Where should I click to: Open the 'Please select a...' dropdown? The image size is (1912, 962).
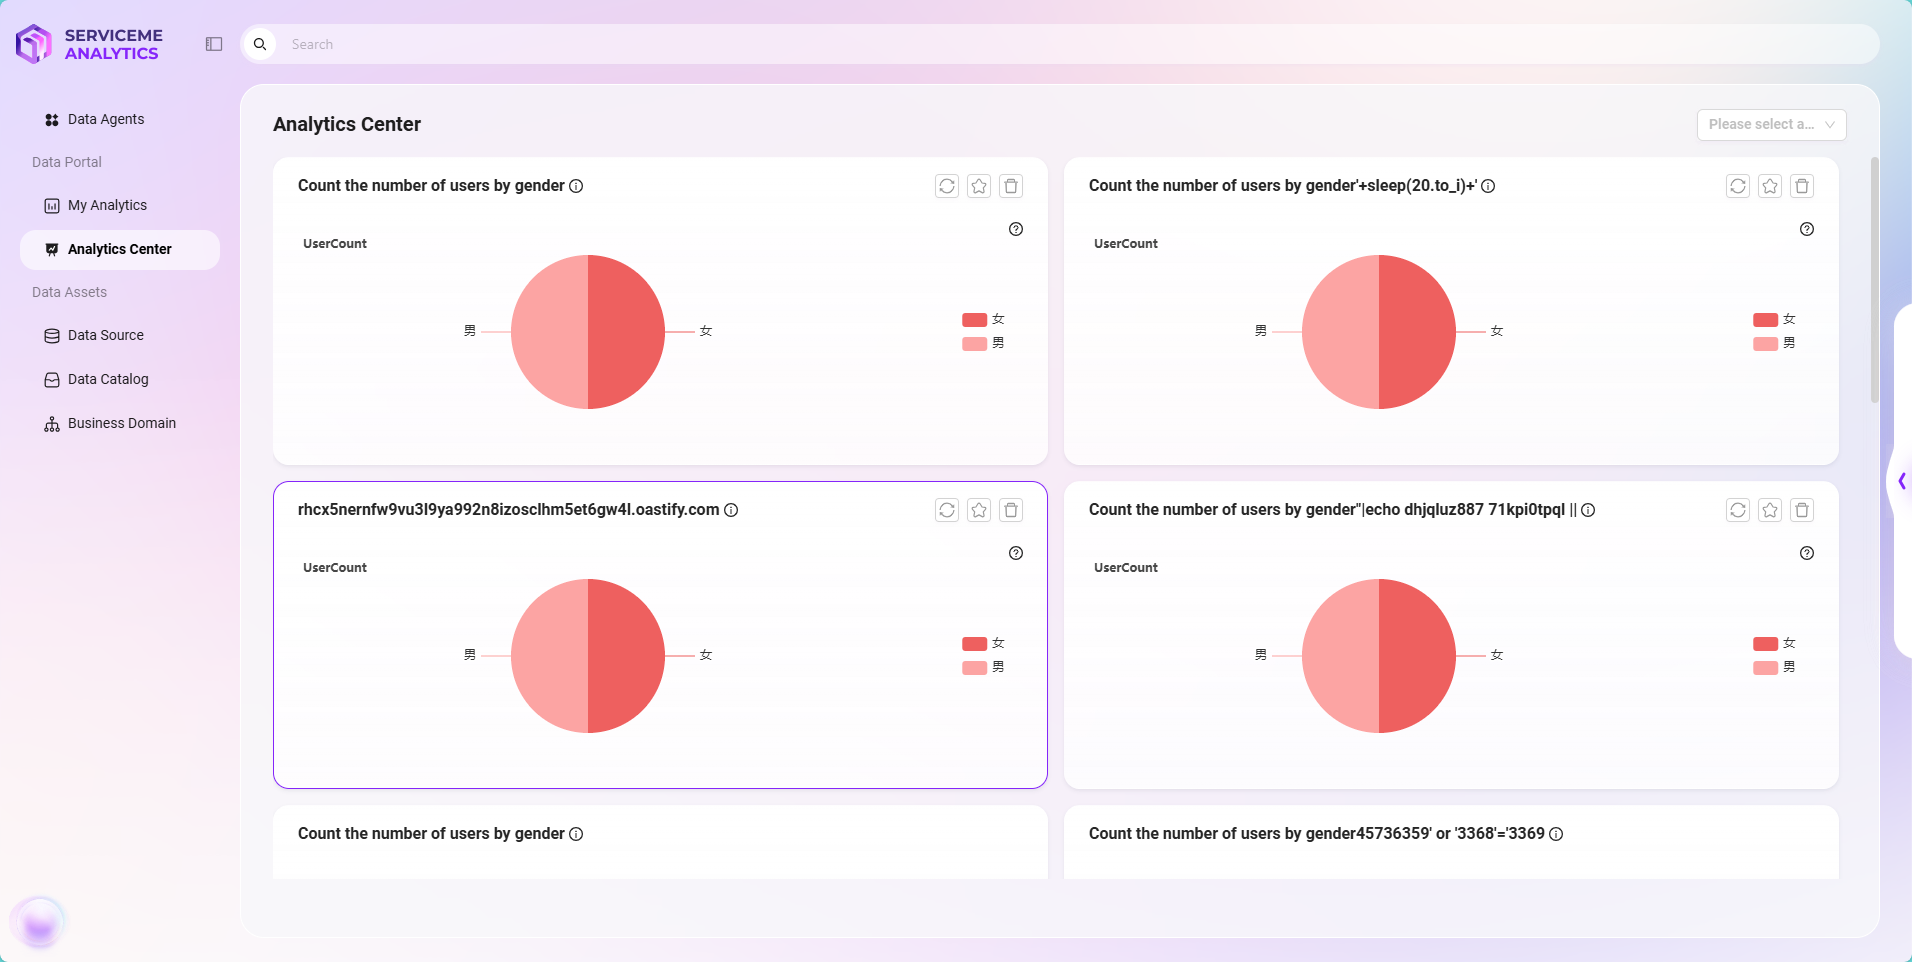[x=1771, y=125]
